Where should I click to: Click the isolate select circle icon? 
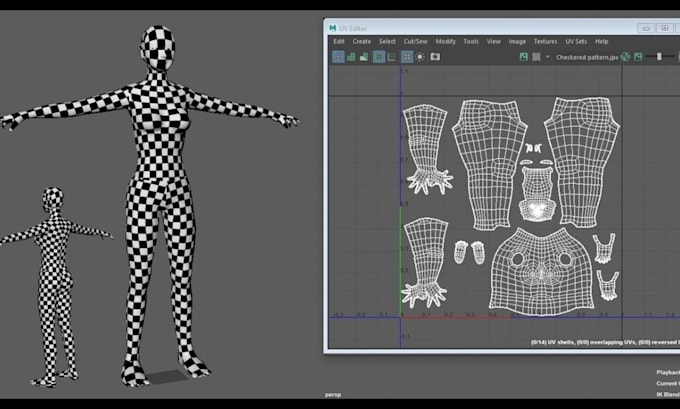420,57
